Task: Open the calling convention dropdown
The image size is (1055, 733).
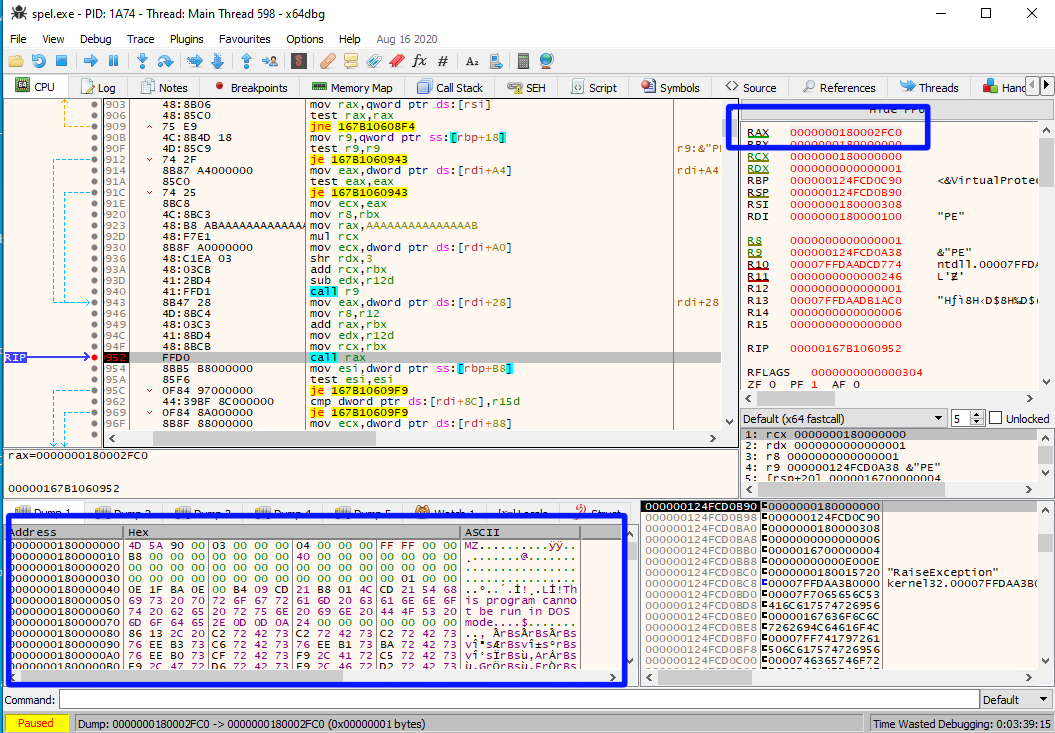Action: (843, 419)
